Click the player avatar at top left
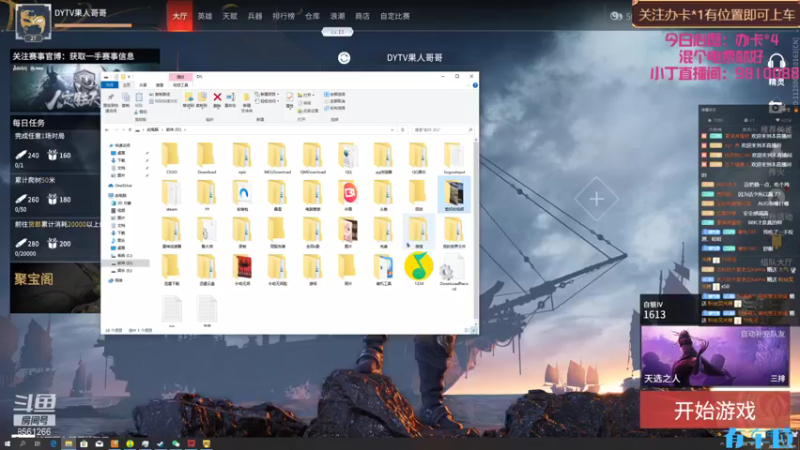The height and width of the screenshot is (450, 800). (33, 21)
